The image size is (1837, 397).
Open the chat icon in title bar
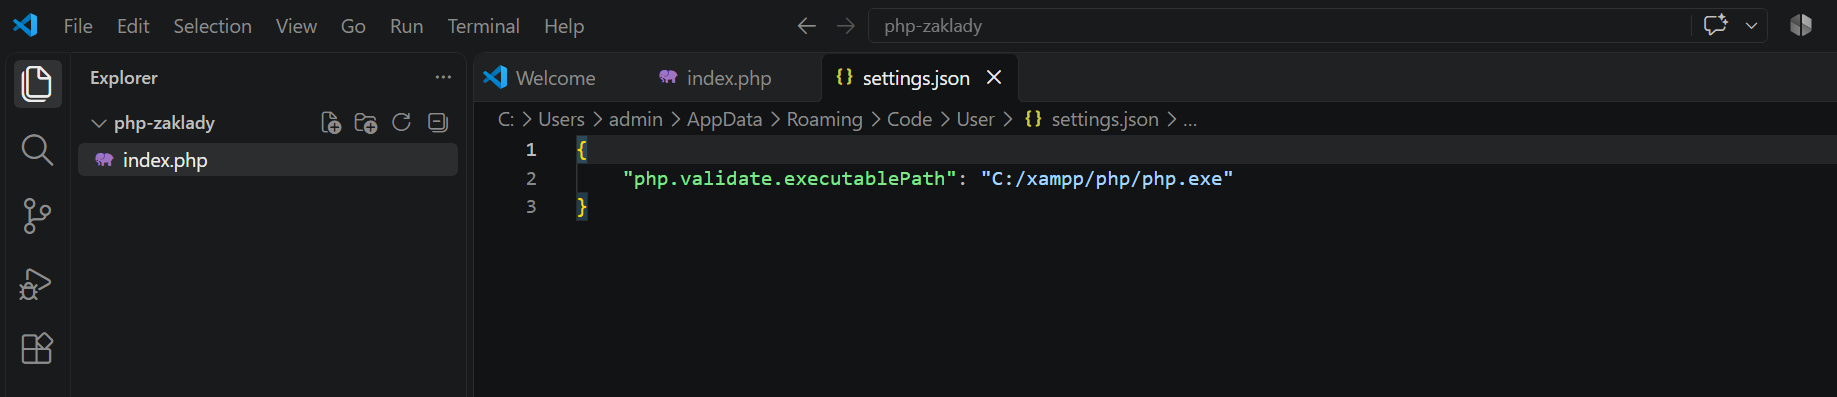[1716, 25]
